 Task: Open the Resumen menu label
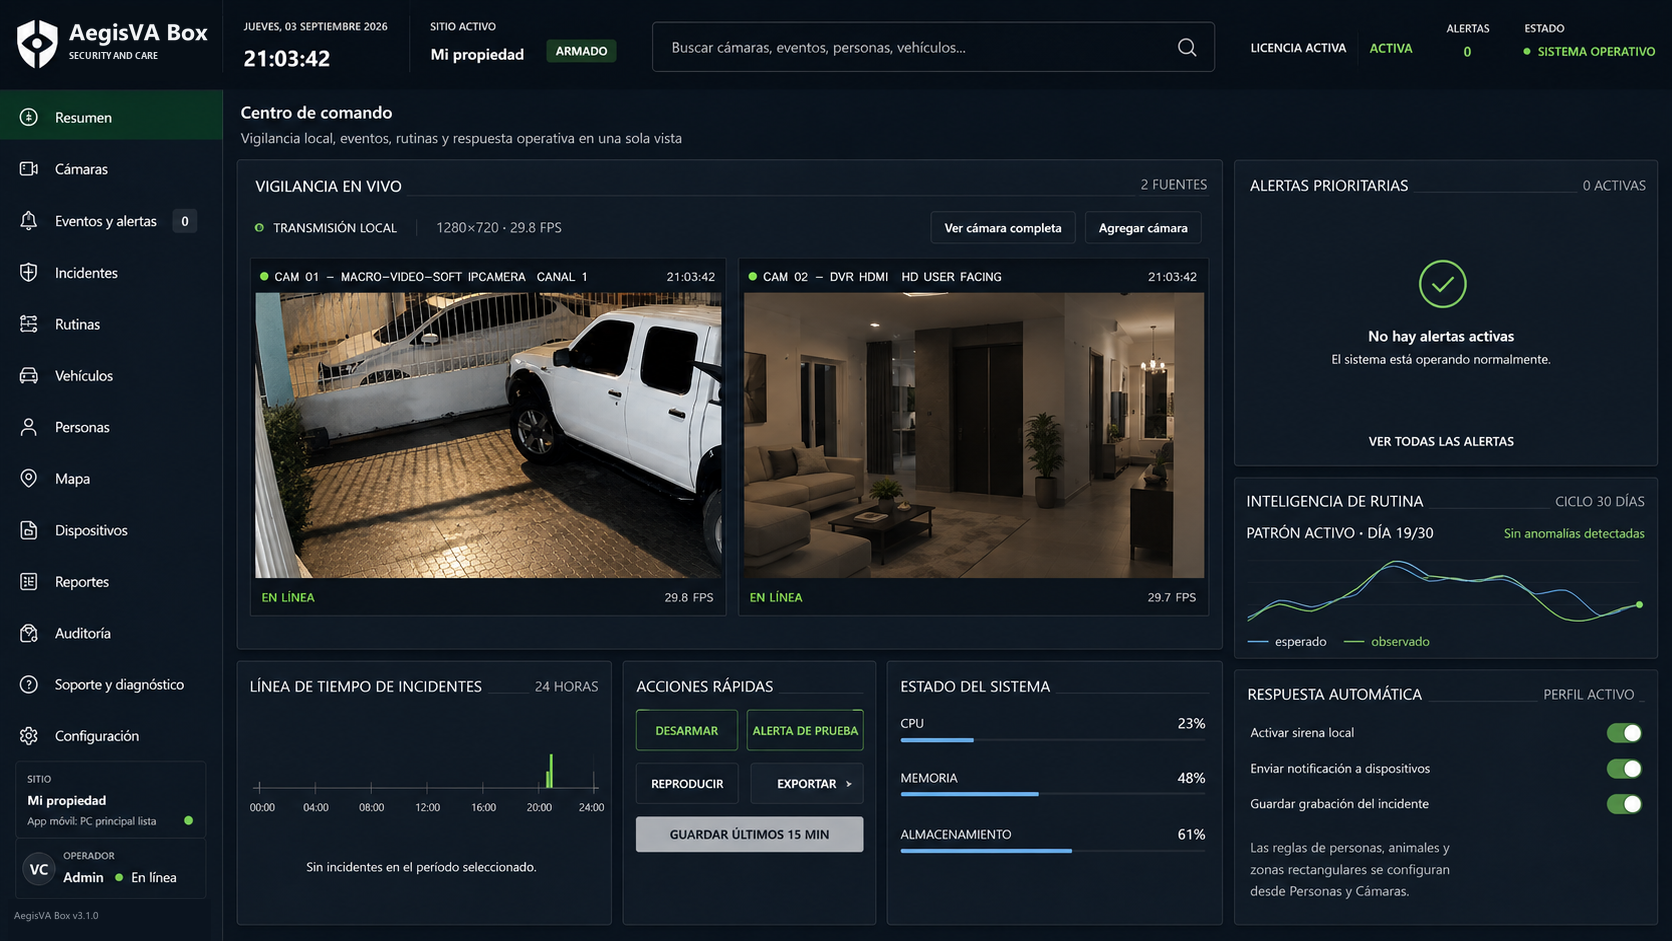point(83,118)
